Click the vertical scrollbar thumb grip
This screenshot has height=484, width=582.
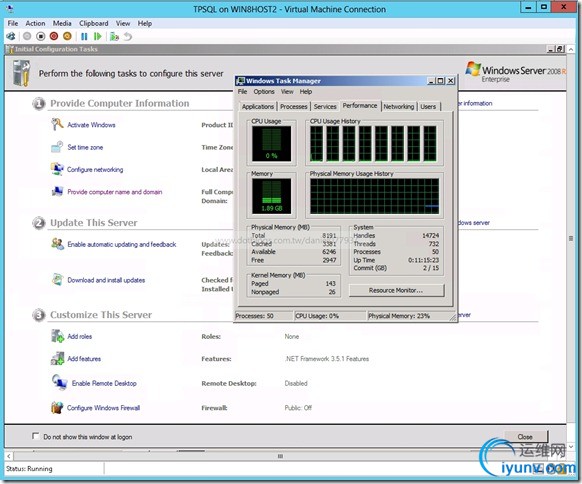click(x=571, y=238)
